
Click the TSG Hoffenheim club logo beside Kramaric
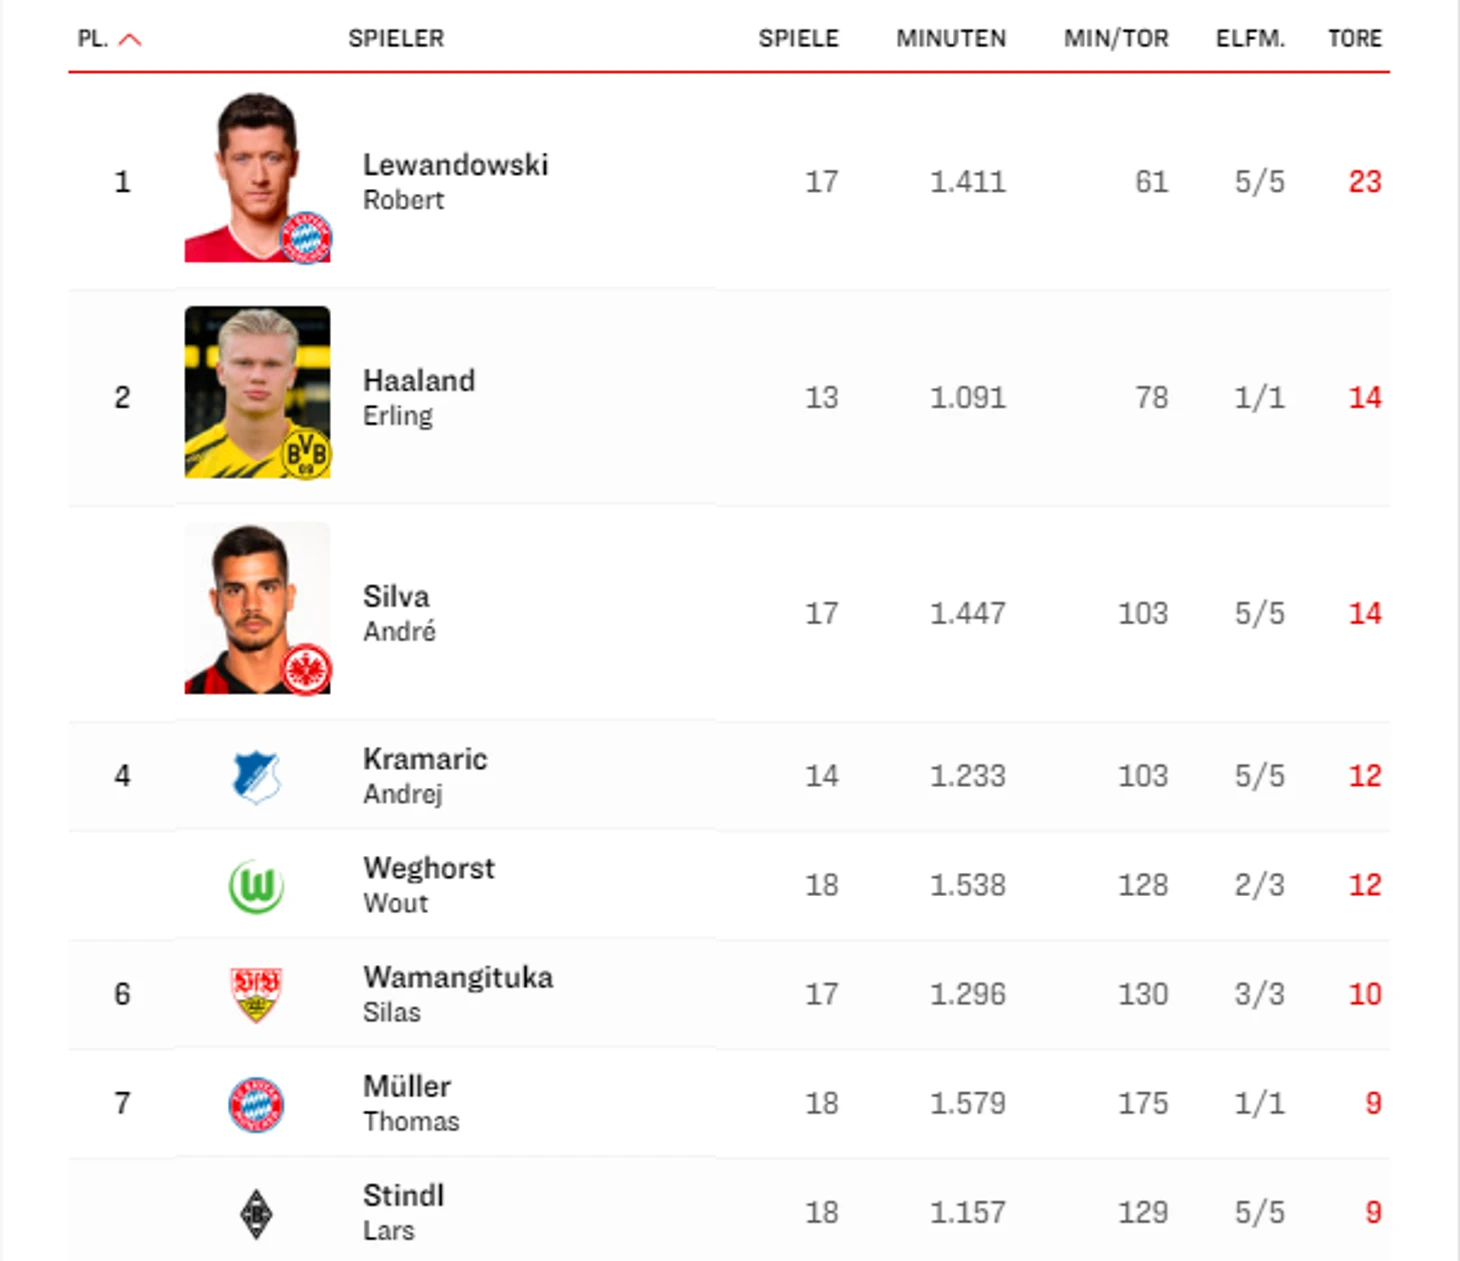click(x=256, y=777)
